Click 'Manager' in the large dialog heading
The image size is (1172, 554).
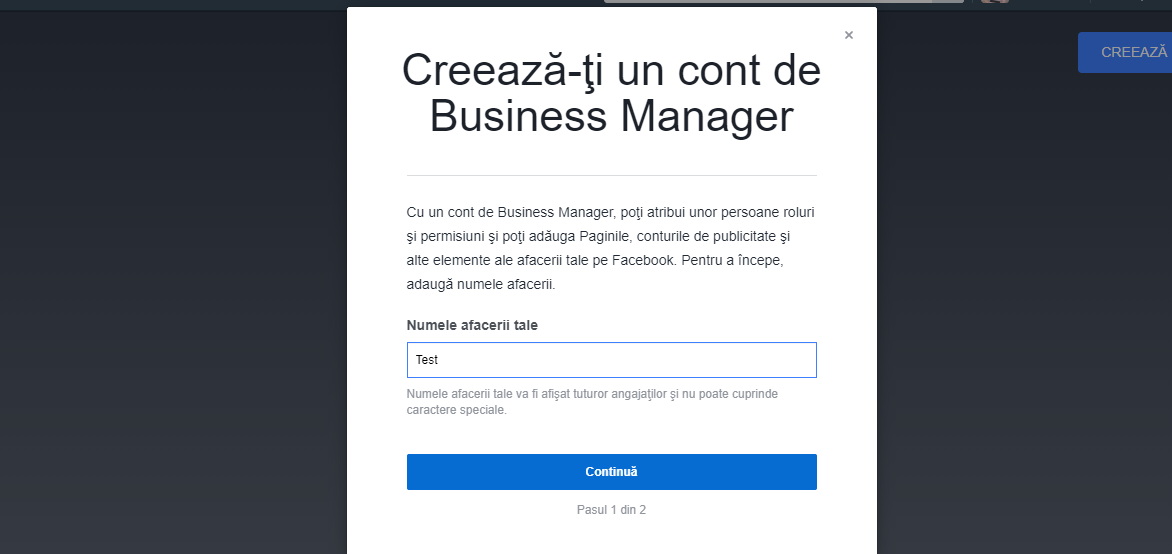coord(707,116)
